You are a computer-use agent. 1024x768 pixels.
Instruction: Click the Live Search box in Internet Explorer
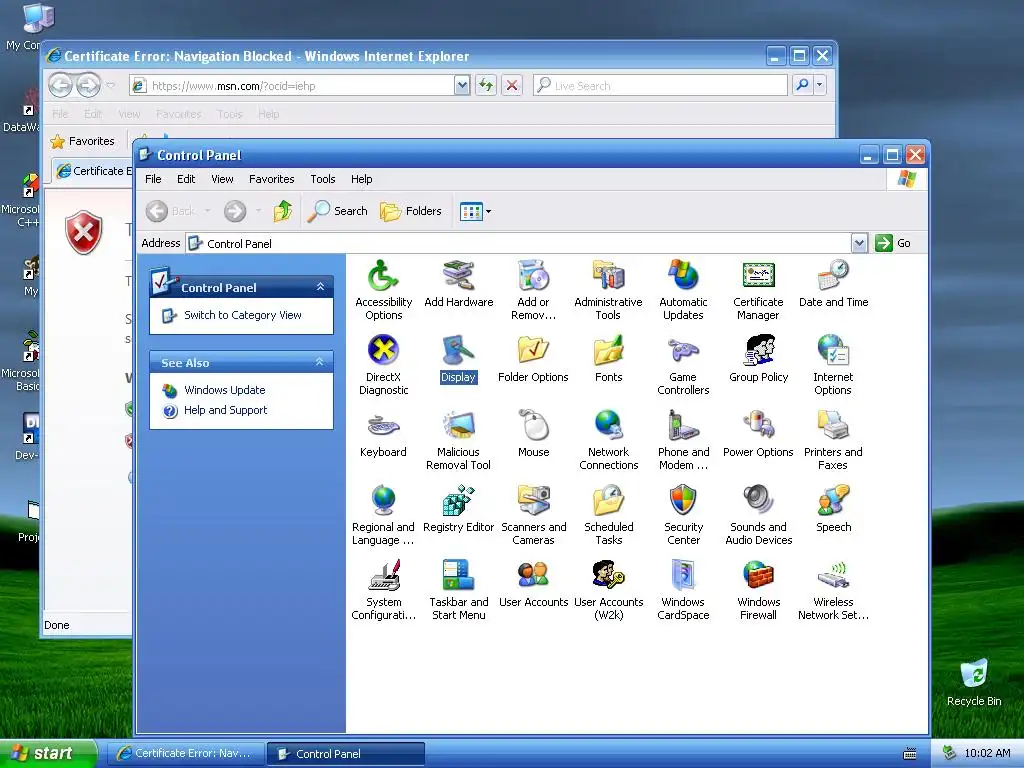(x=661, y=86)
